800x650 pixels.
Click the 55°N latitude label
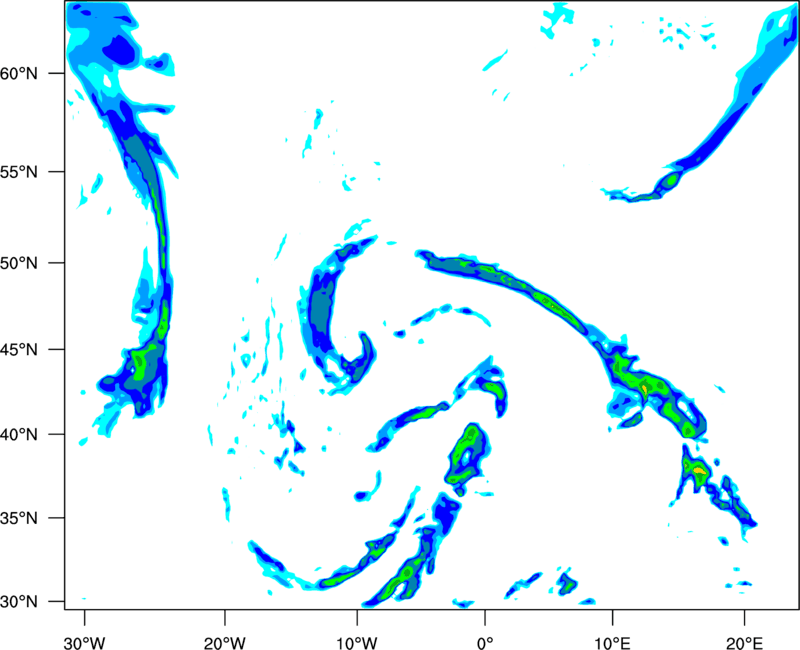19,171
